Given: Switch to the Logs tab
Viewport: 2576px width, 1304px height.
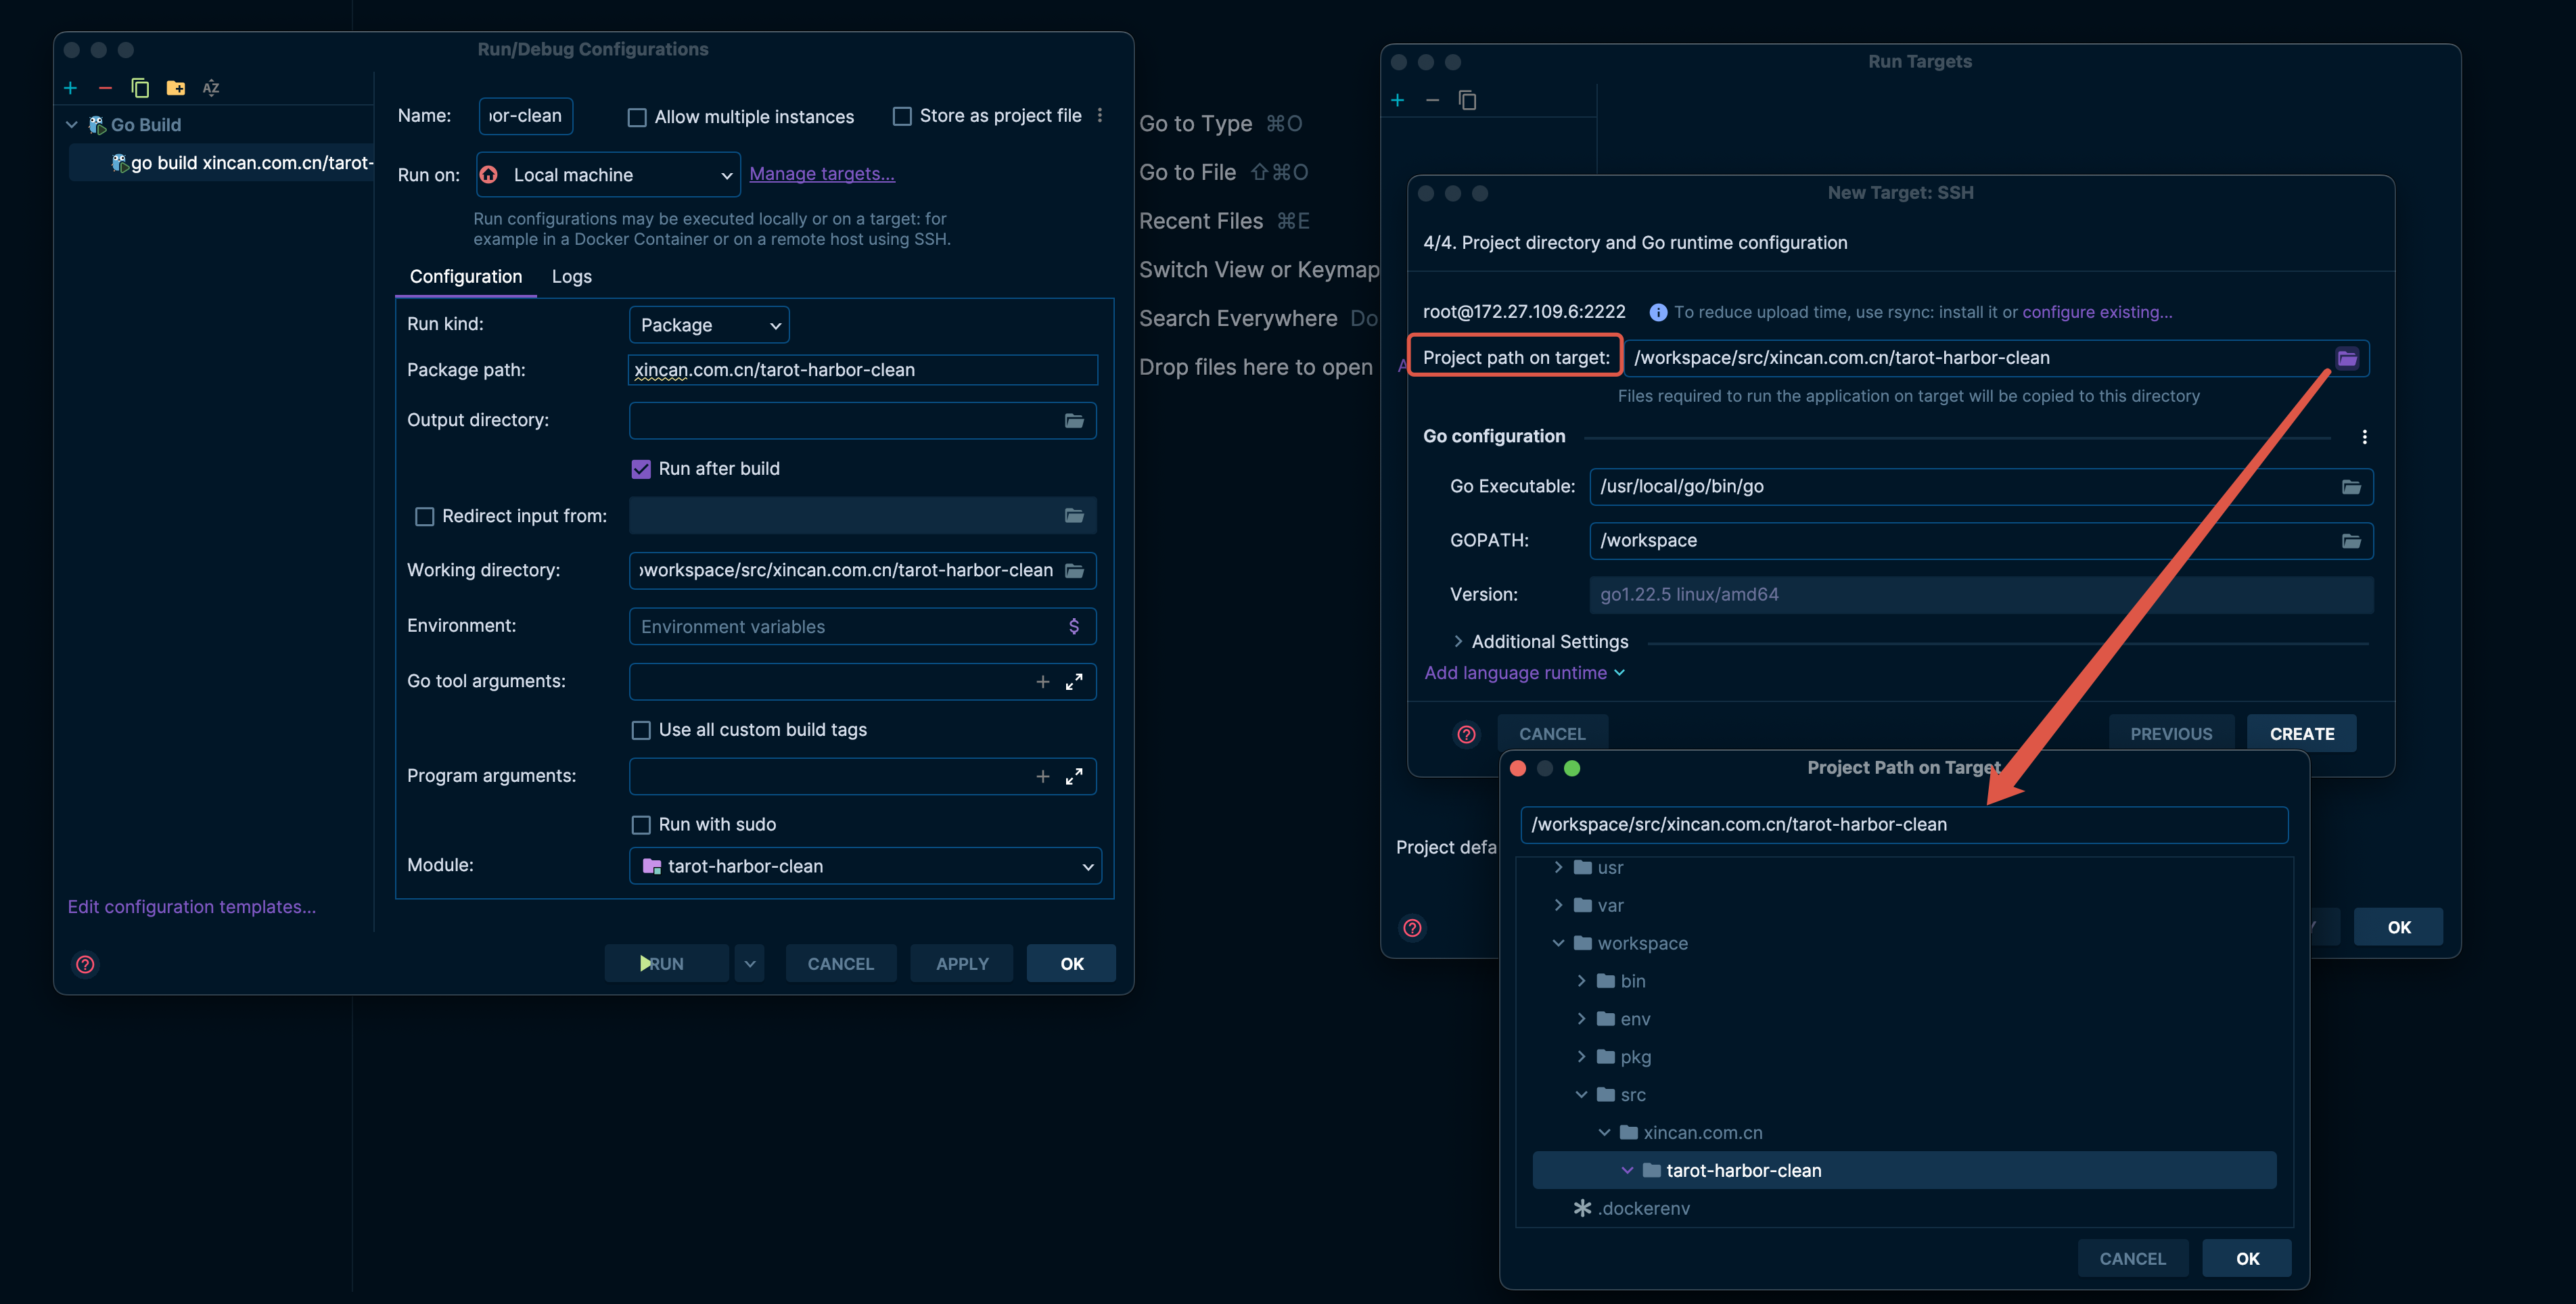Looking at the screenshot, I should [x=571, y=277].
